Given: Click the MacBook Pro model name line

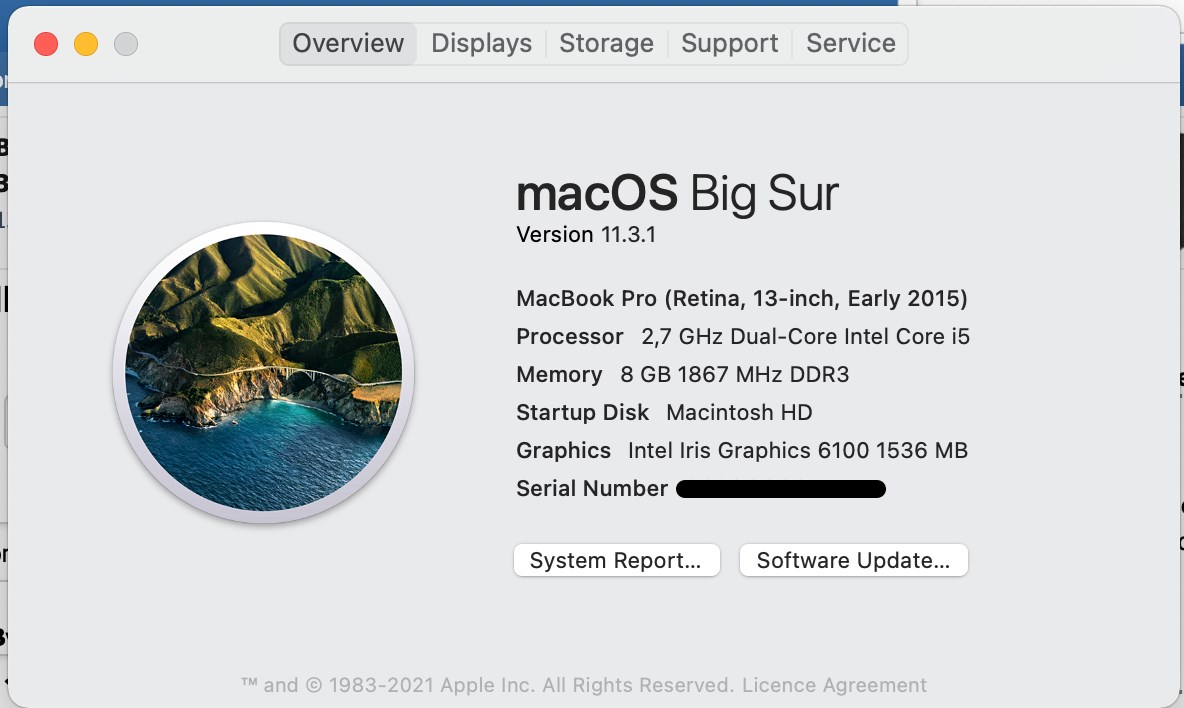Looking at the screenshot, I should [741, 298].
